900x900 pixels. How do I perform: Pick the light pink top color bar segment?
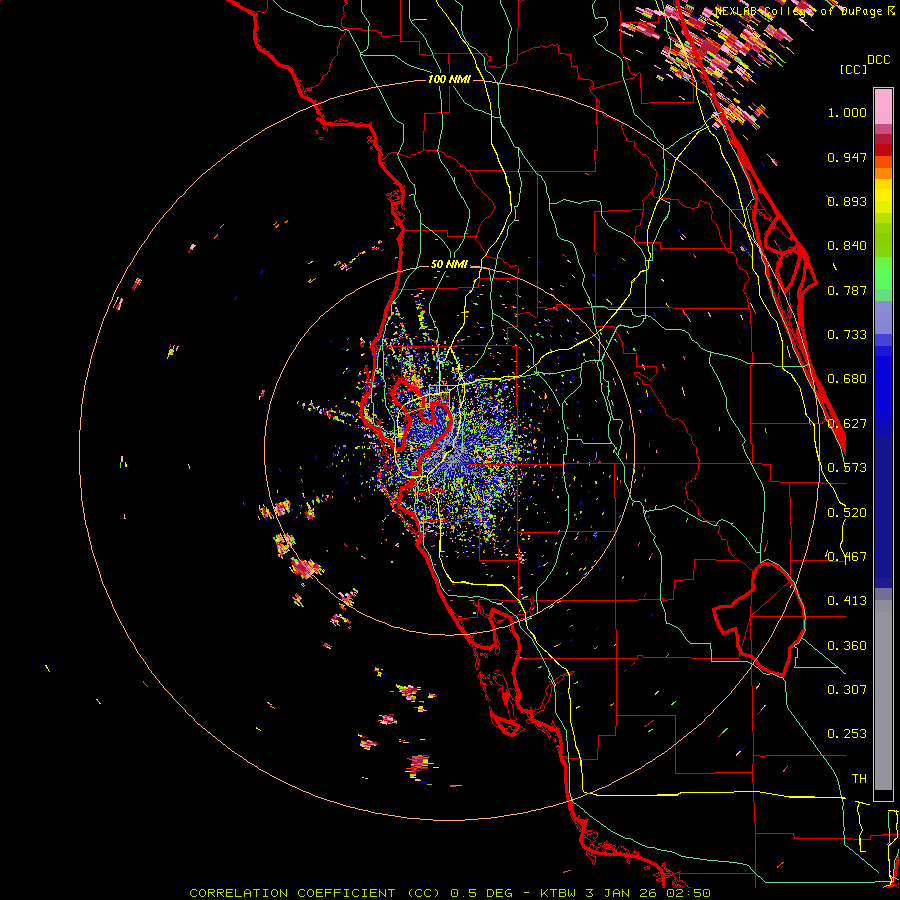(883, 107)
